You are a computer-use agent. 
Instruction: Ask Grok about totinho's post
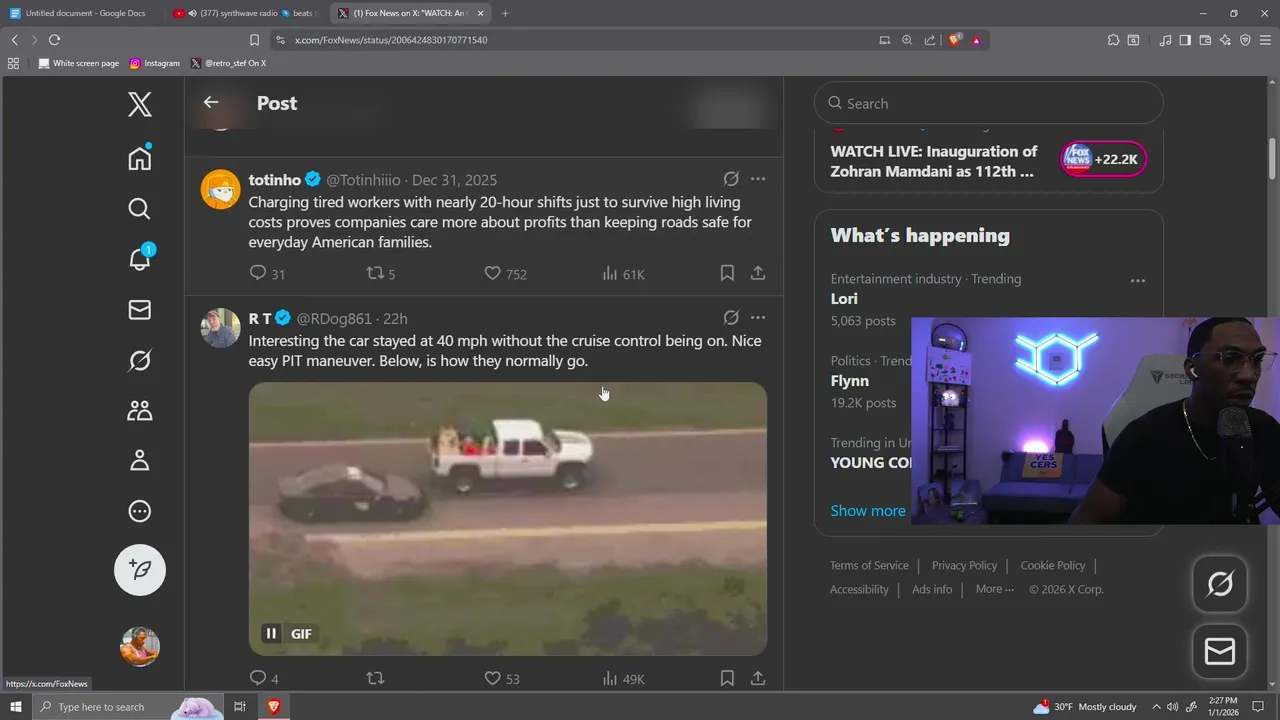[731, 179]
